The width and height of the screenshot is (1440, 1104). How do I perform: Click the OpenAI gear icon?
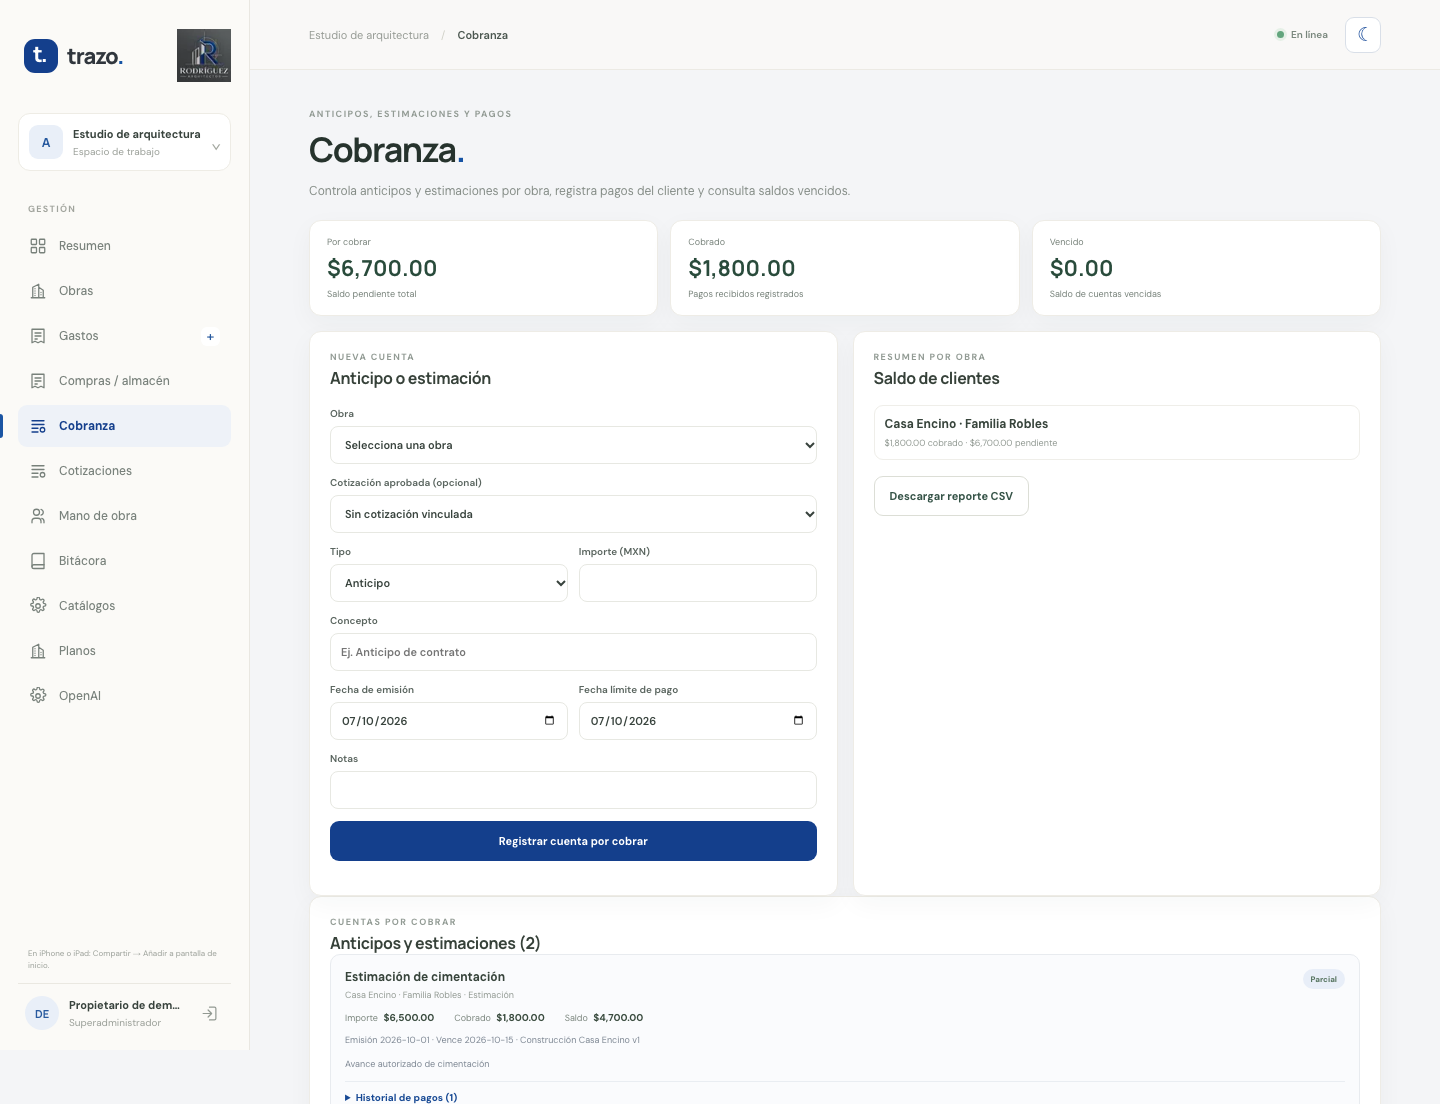(38, 696)
